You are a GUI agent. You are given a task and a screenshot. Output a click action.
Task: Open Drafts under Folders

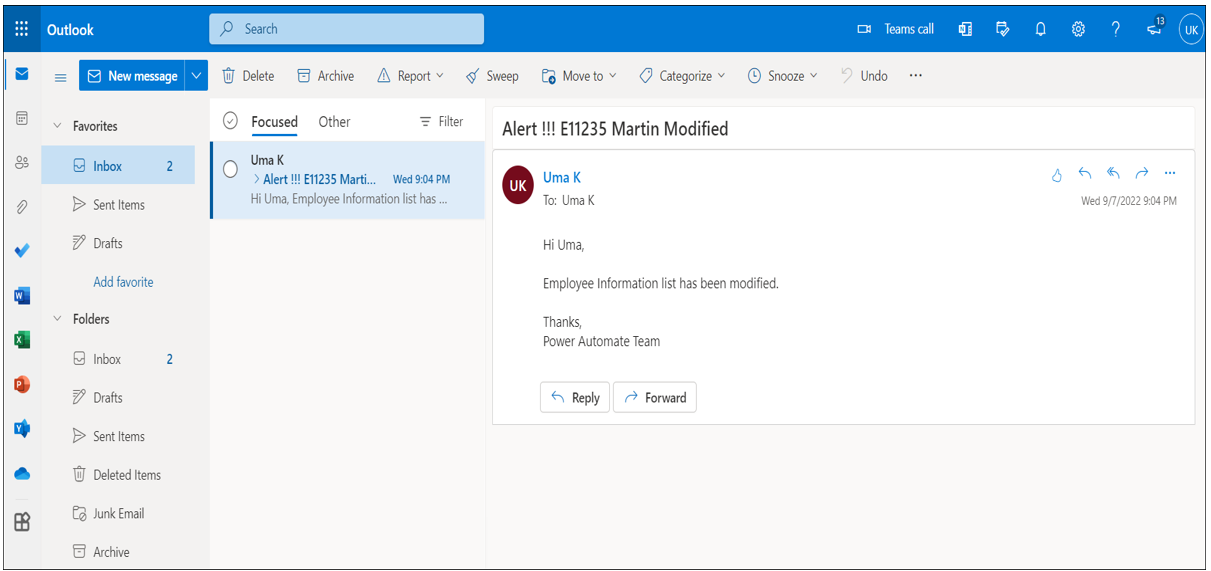tap(118, 397)
